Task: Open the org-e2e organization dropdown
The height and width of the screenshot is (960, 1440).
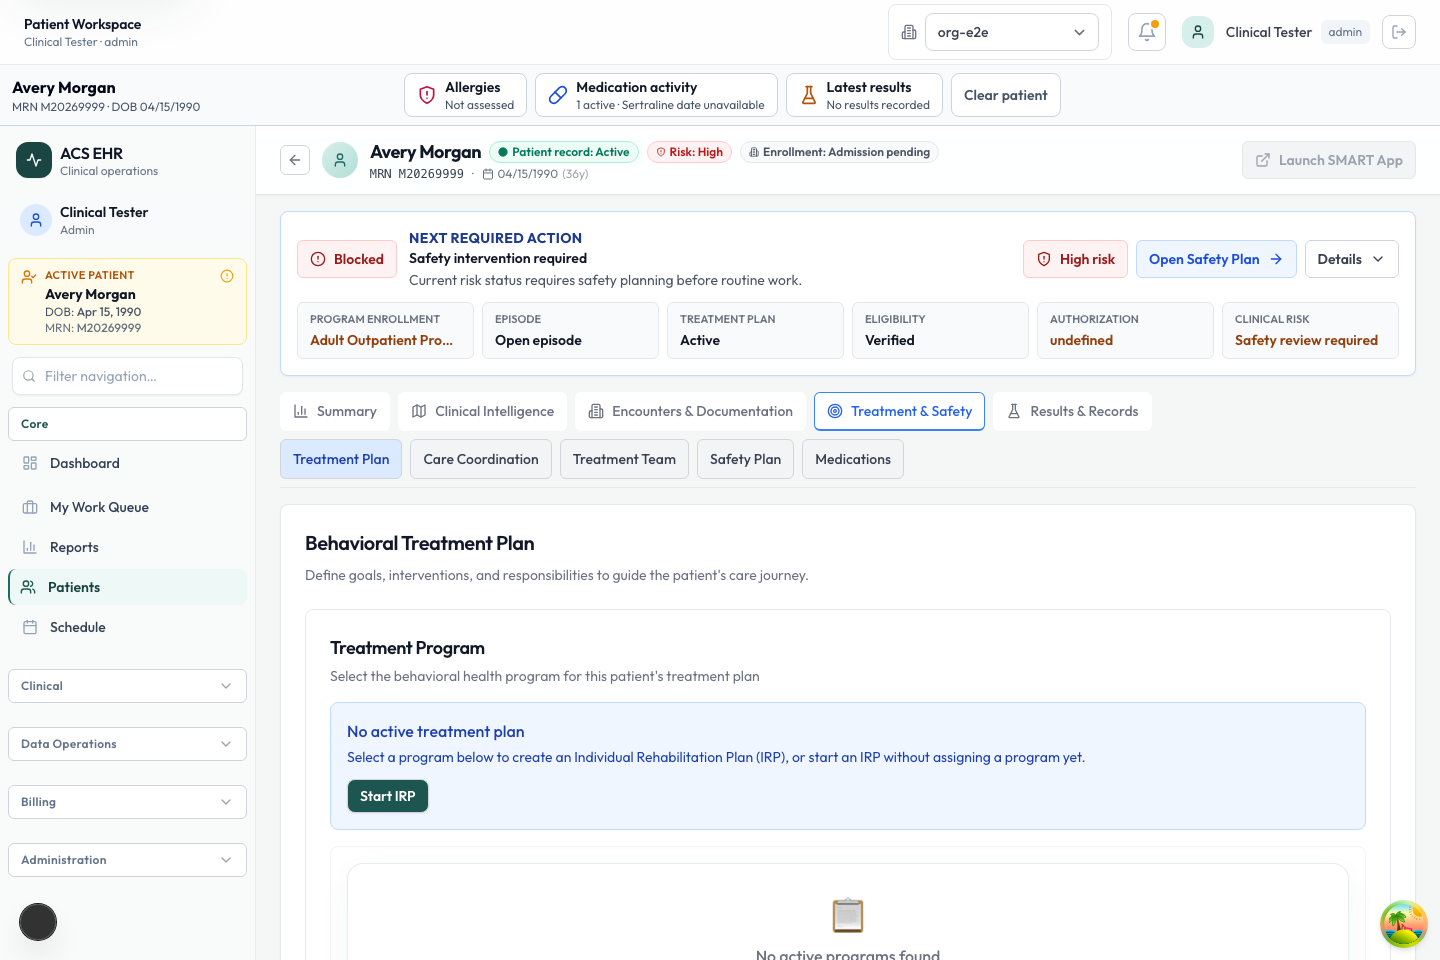Action: 1012,32
